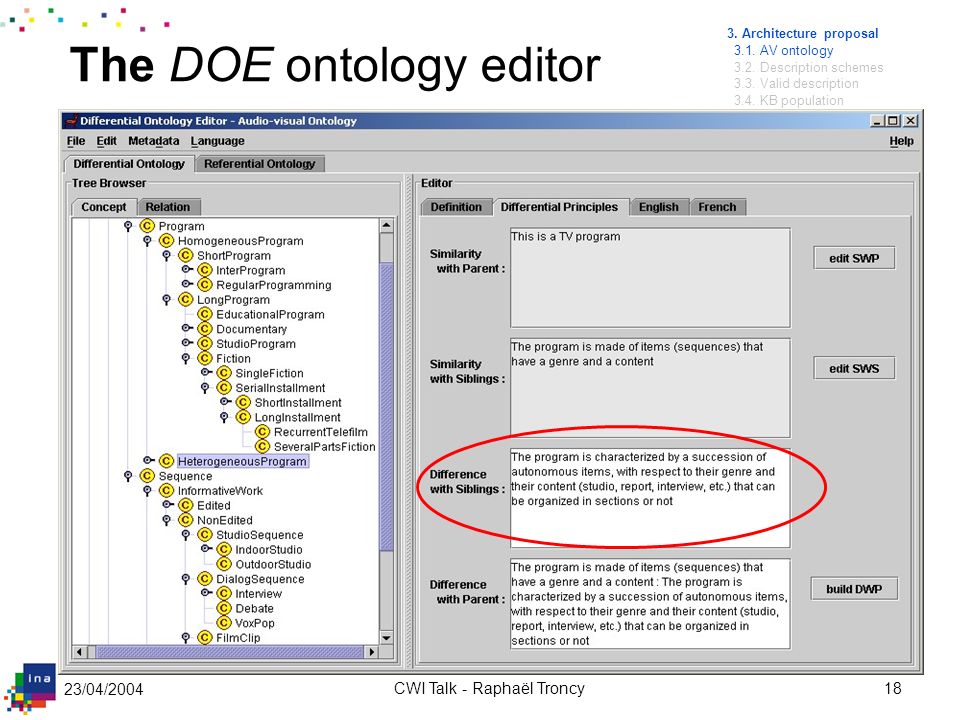Open the Edit menu
The image size is (960, 720).
tap(106, 141)
